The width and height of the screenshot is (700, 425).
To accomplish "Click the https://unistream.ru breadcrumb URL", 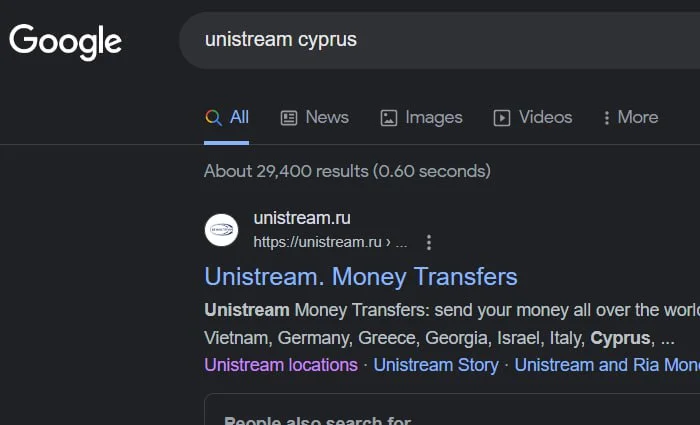I will pos(318,242).
